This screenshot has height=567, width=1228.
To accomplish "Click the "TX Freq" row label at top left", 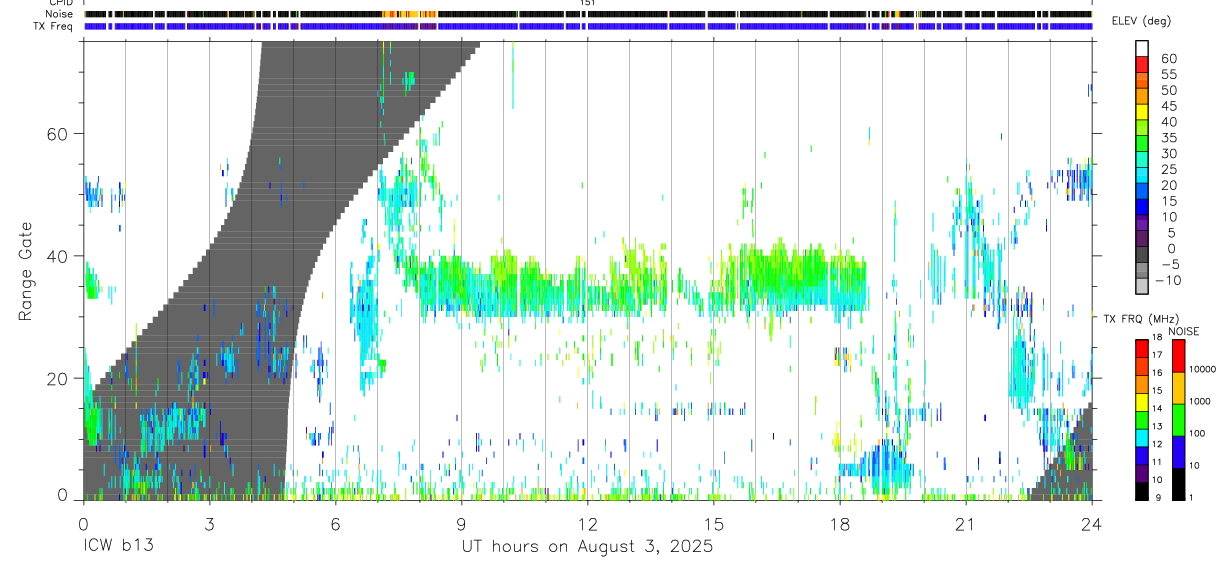I will coord(55,26).
